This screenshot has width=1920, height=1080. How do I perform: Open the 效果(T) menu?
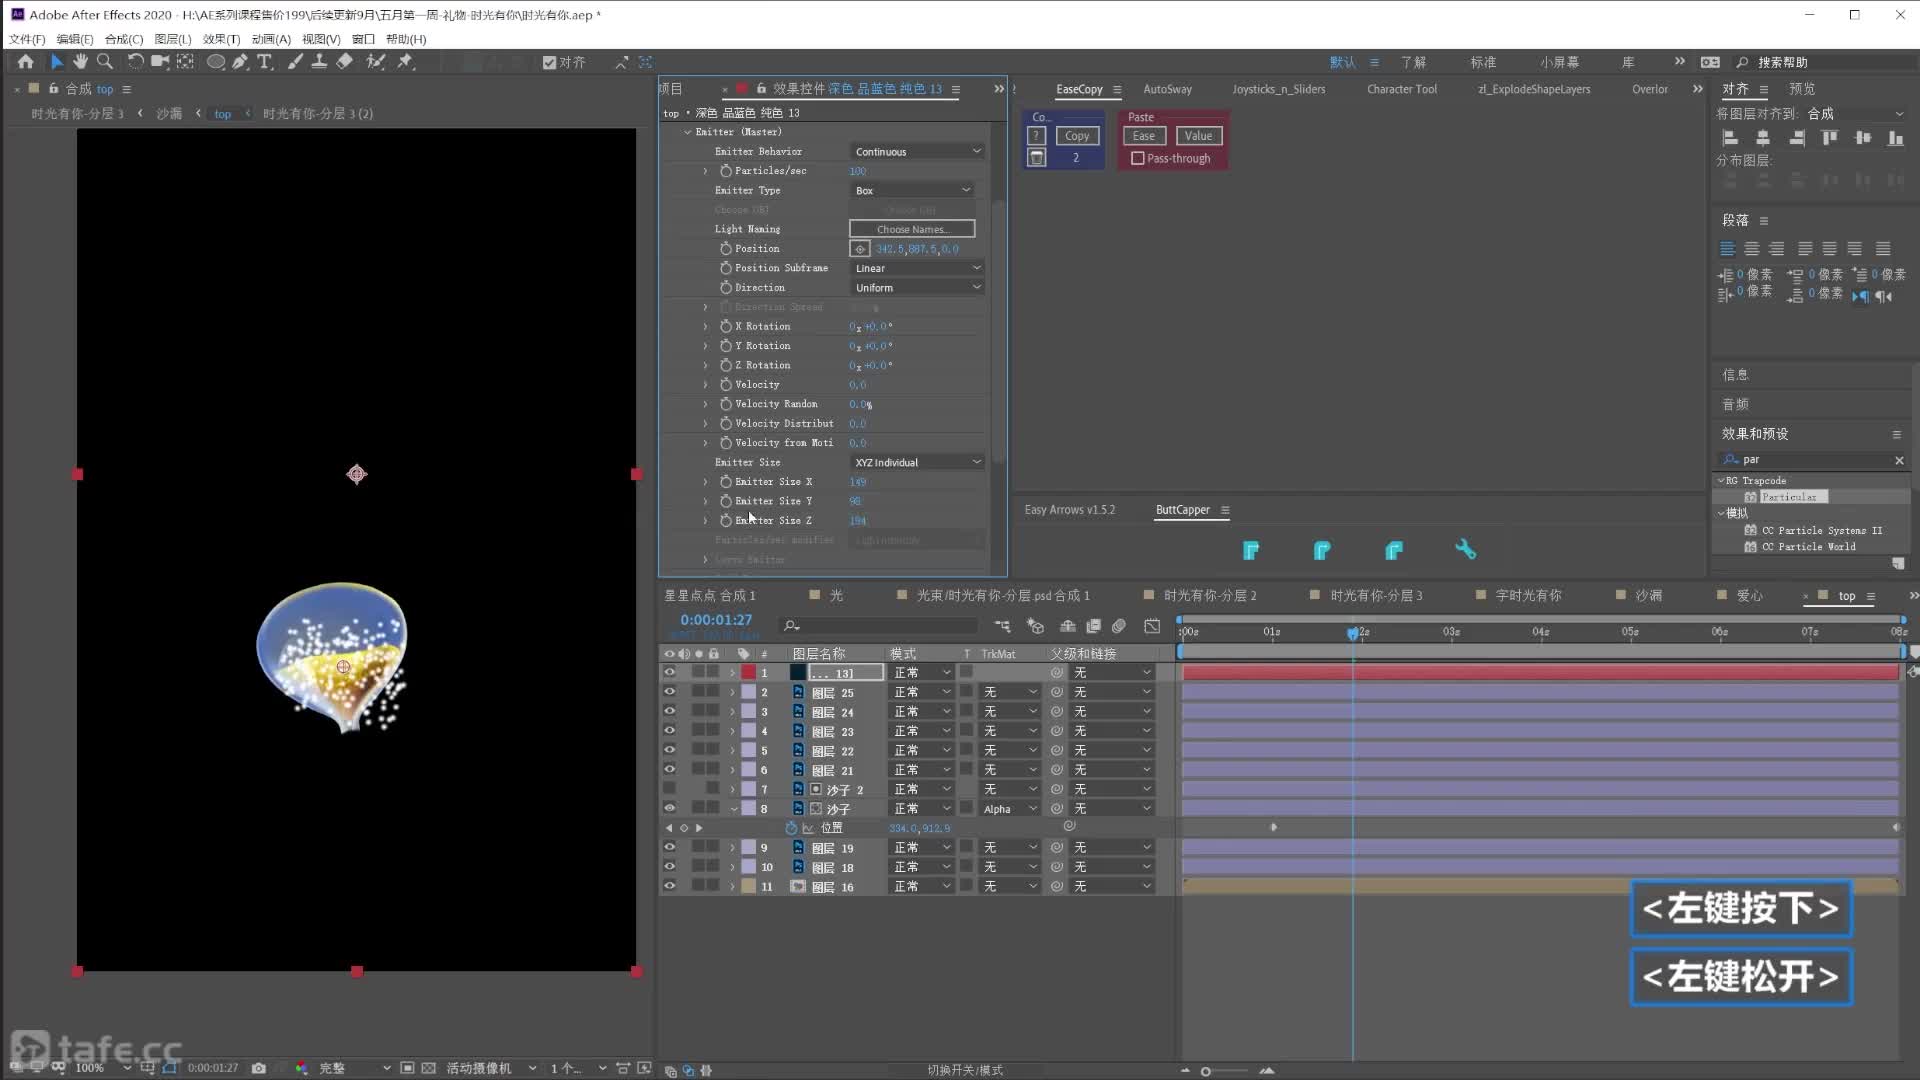tap(221, 39)
